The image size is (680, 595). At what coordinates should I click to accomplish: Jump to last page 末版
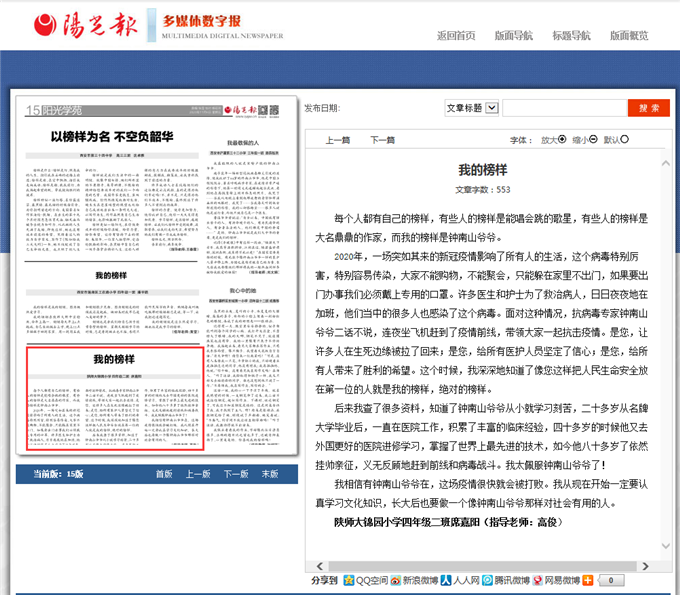[270, 474]
